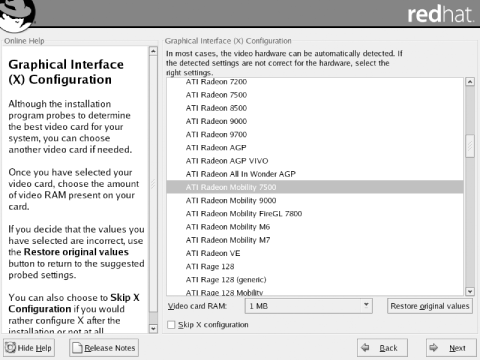Select ATI Radeon Mobility M7
The height and width of the screenshot is (360, 481).
pos(315,240)
